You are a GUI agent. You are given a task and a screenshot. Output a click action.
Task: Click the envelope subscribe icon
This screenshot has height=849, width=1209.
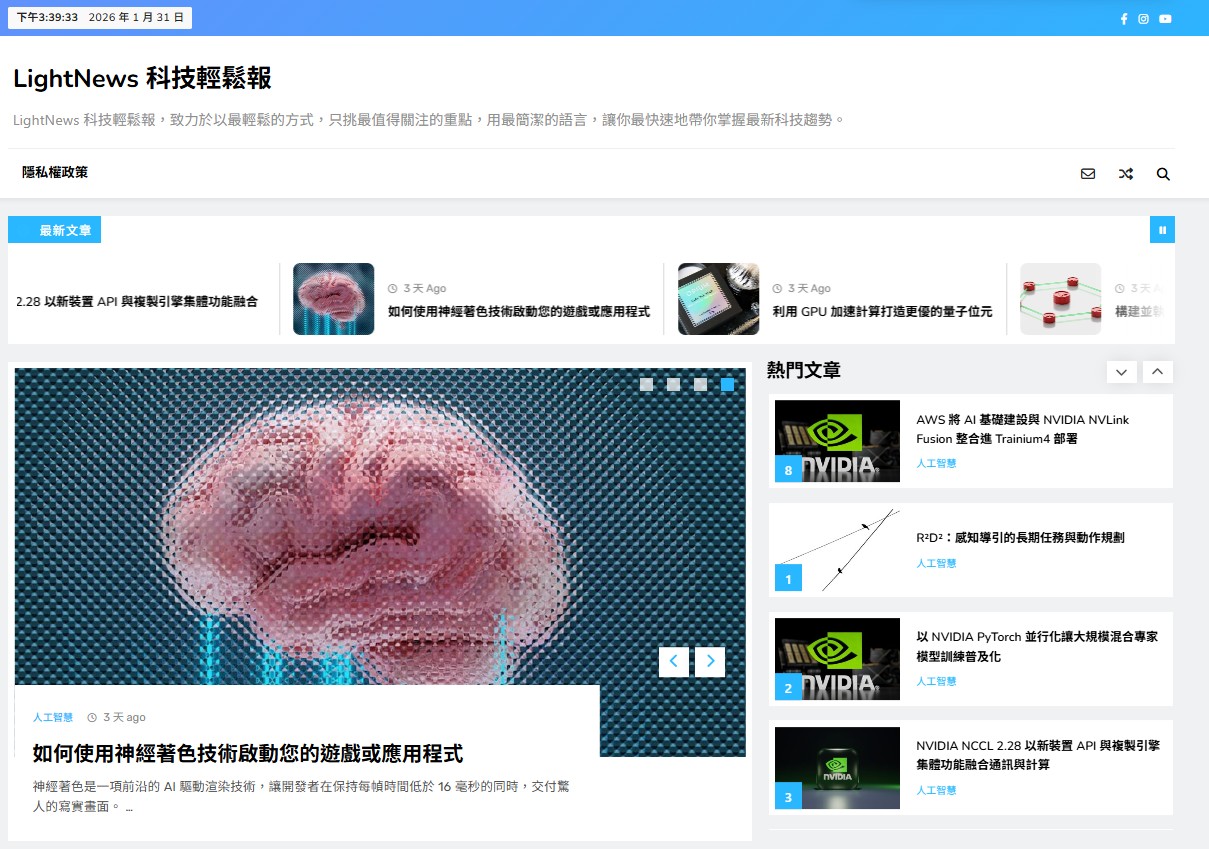pos(1088,174)
